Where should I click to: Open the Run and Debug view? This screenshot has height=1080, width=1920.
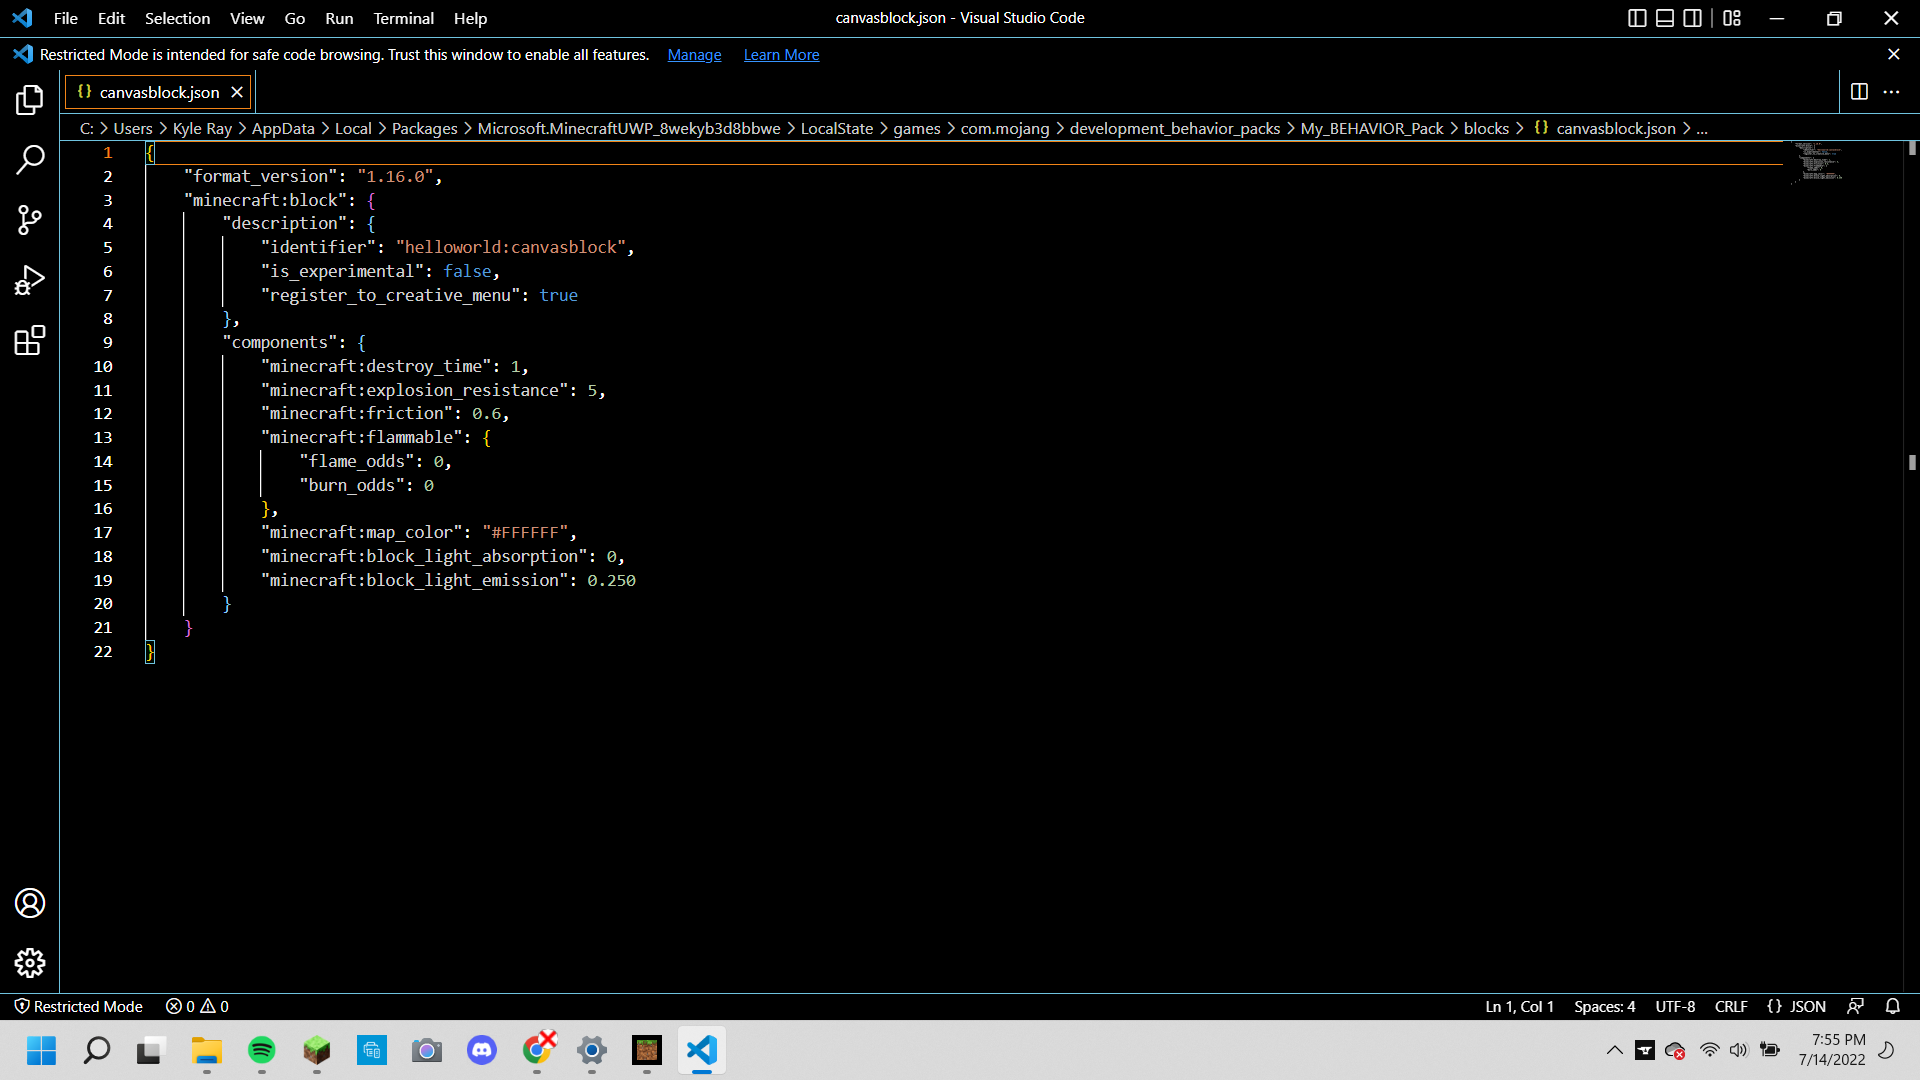coord(29,280)
